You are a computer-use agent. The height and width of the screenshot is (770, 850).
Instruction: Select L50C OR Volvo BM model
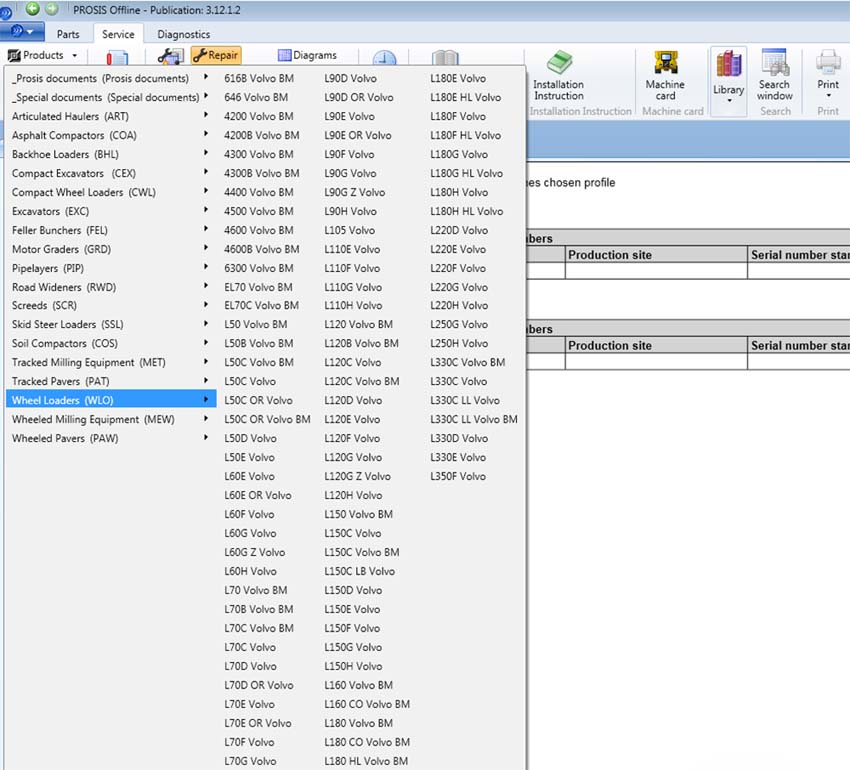[267, 419]
